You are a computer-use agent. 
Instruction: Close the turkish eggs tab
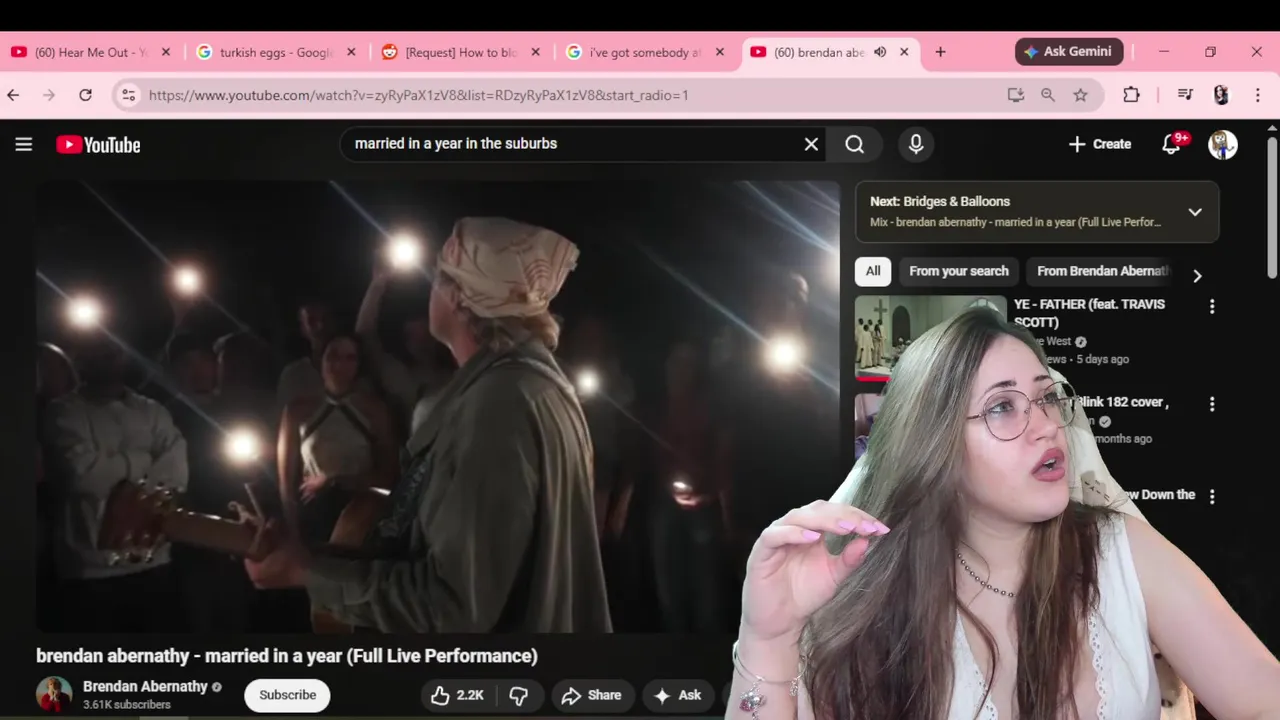(351, 52)
